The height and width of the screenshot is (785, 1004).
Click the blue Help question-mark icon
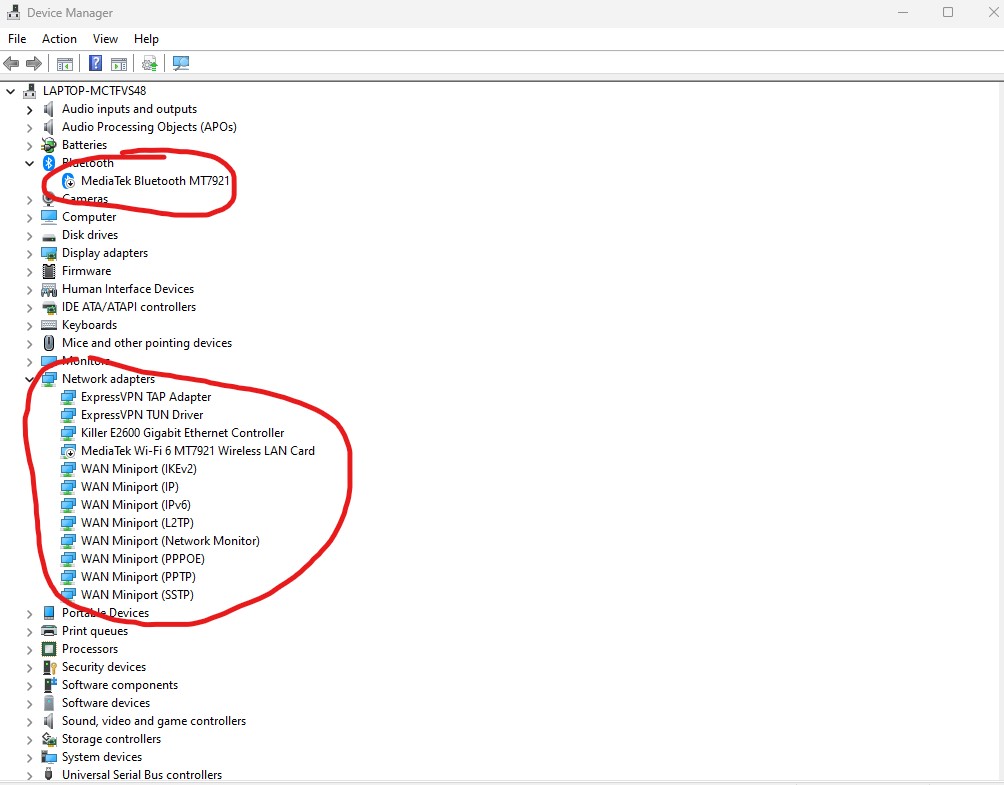click(95, 63)
